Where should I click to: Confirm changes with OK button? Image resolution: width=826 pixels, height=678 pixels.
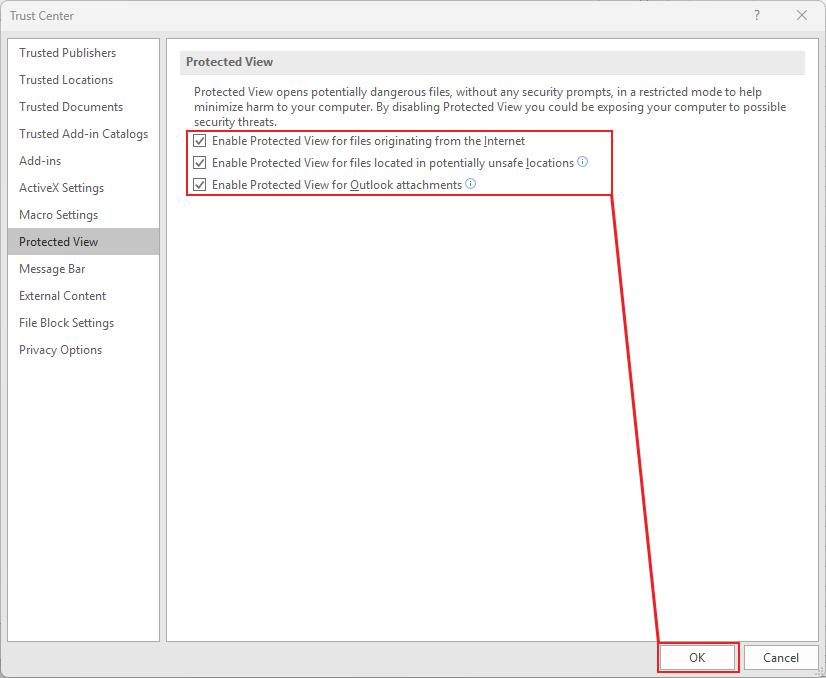[697, 657]
